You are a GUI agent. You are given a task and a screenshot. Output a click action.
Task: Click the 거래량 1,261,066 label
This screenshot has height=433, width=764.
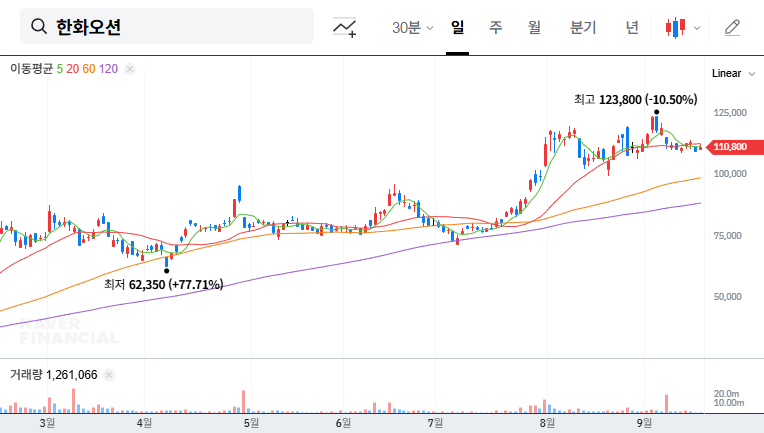[54, 375]
